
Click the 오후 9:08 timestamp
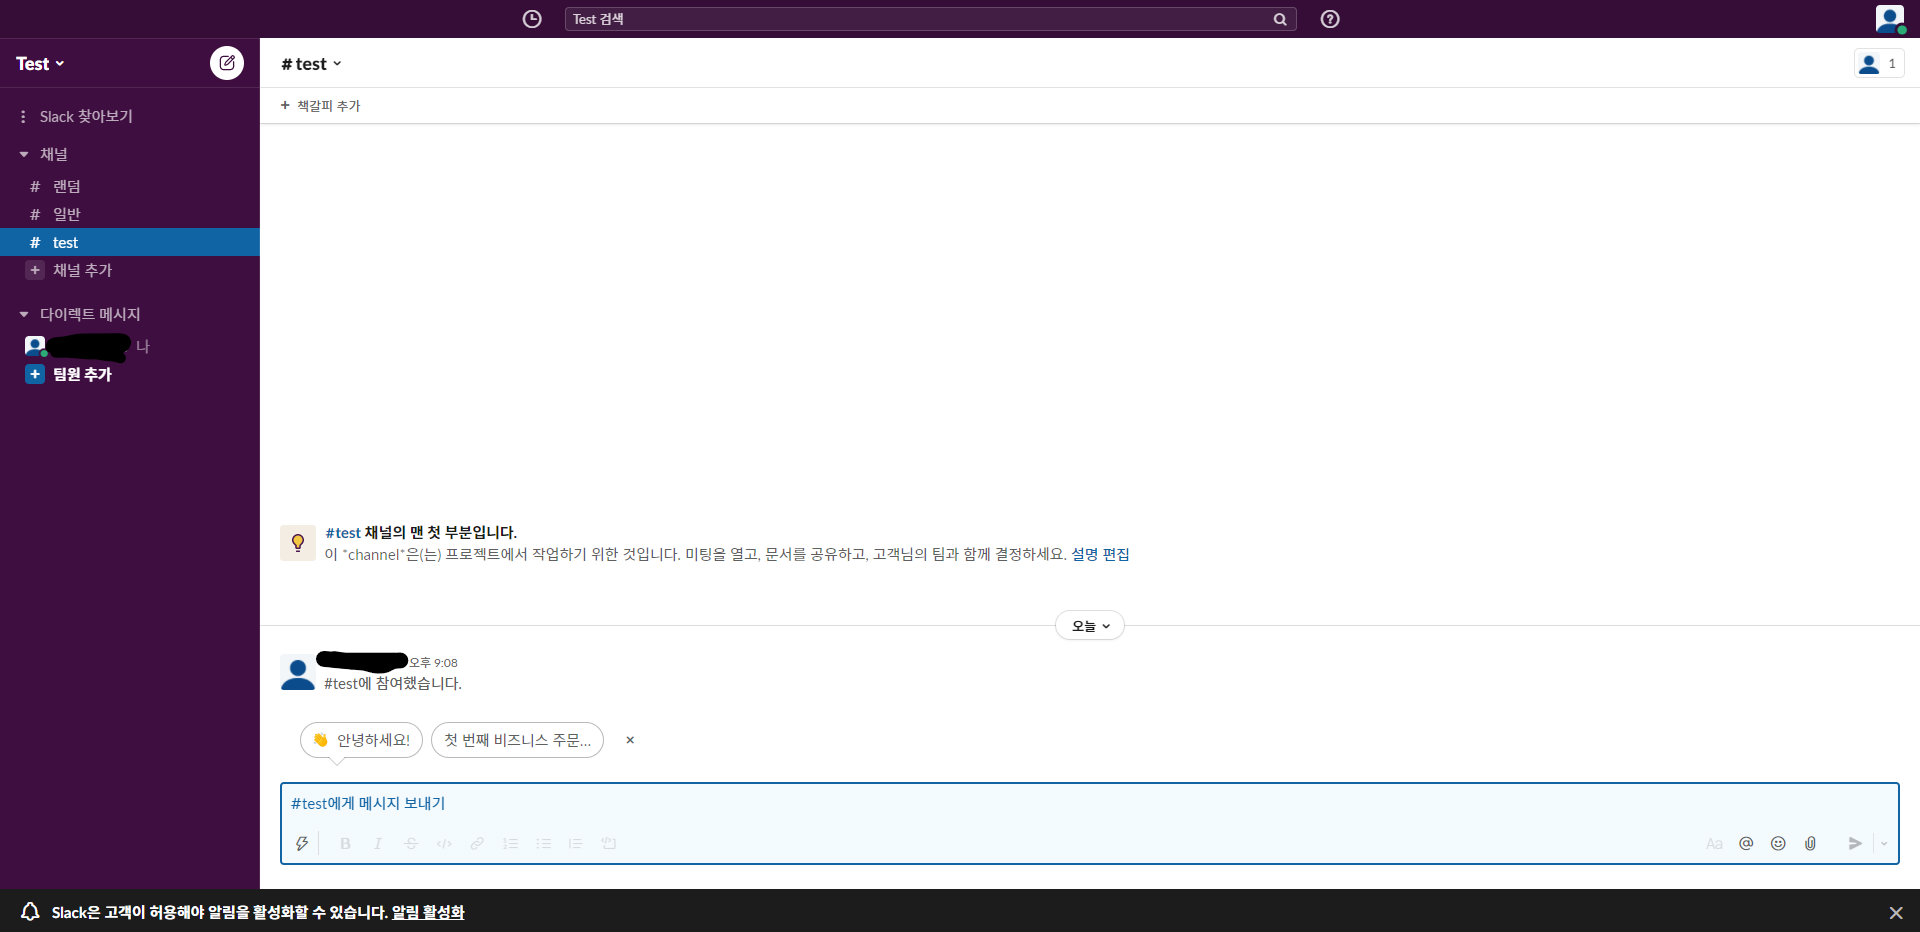[x=434, y=663]
